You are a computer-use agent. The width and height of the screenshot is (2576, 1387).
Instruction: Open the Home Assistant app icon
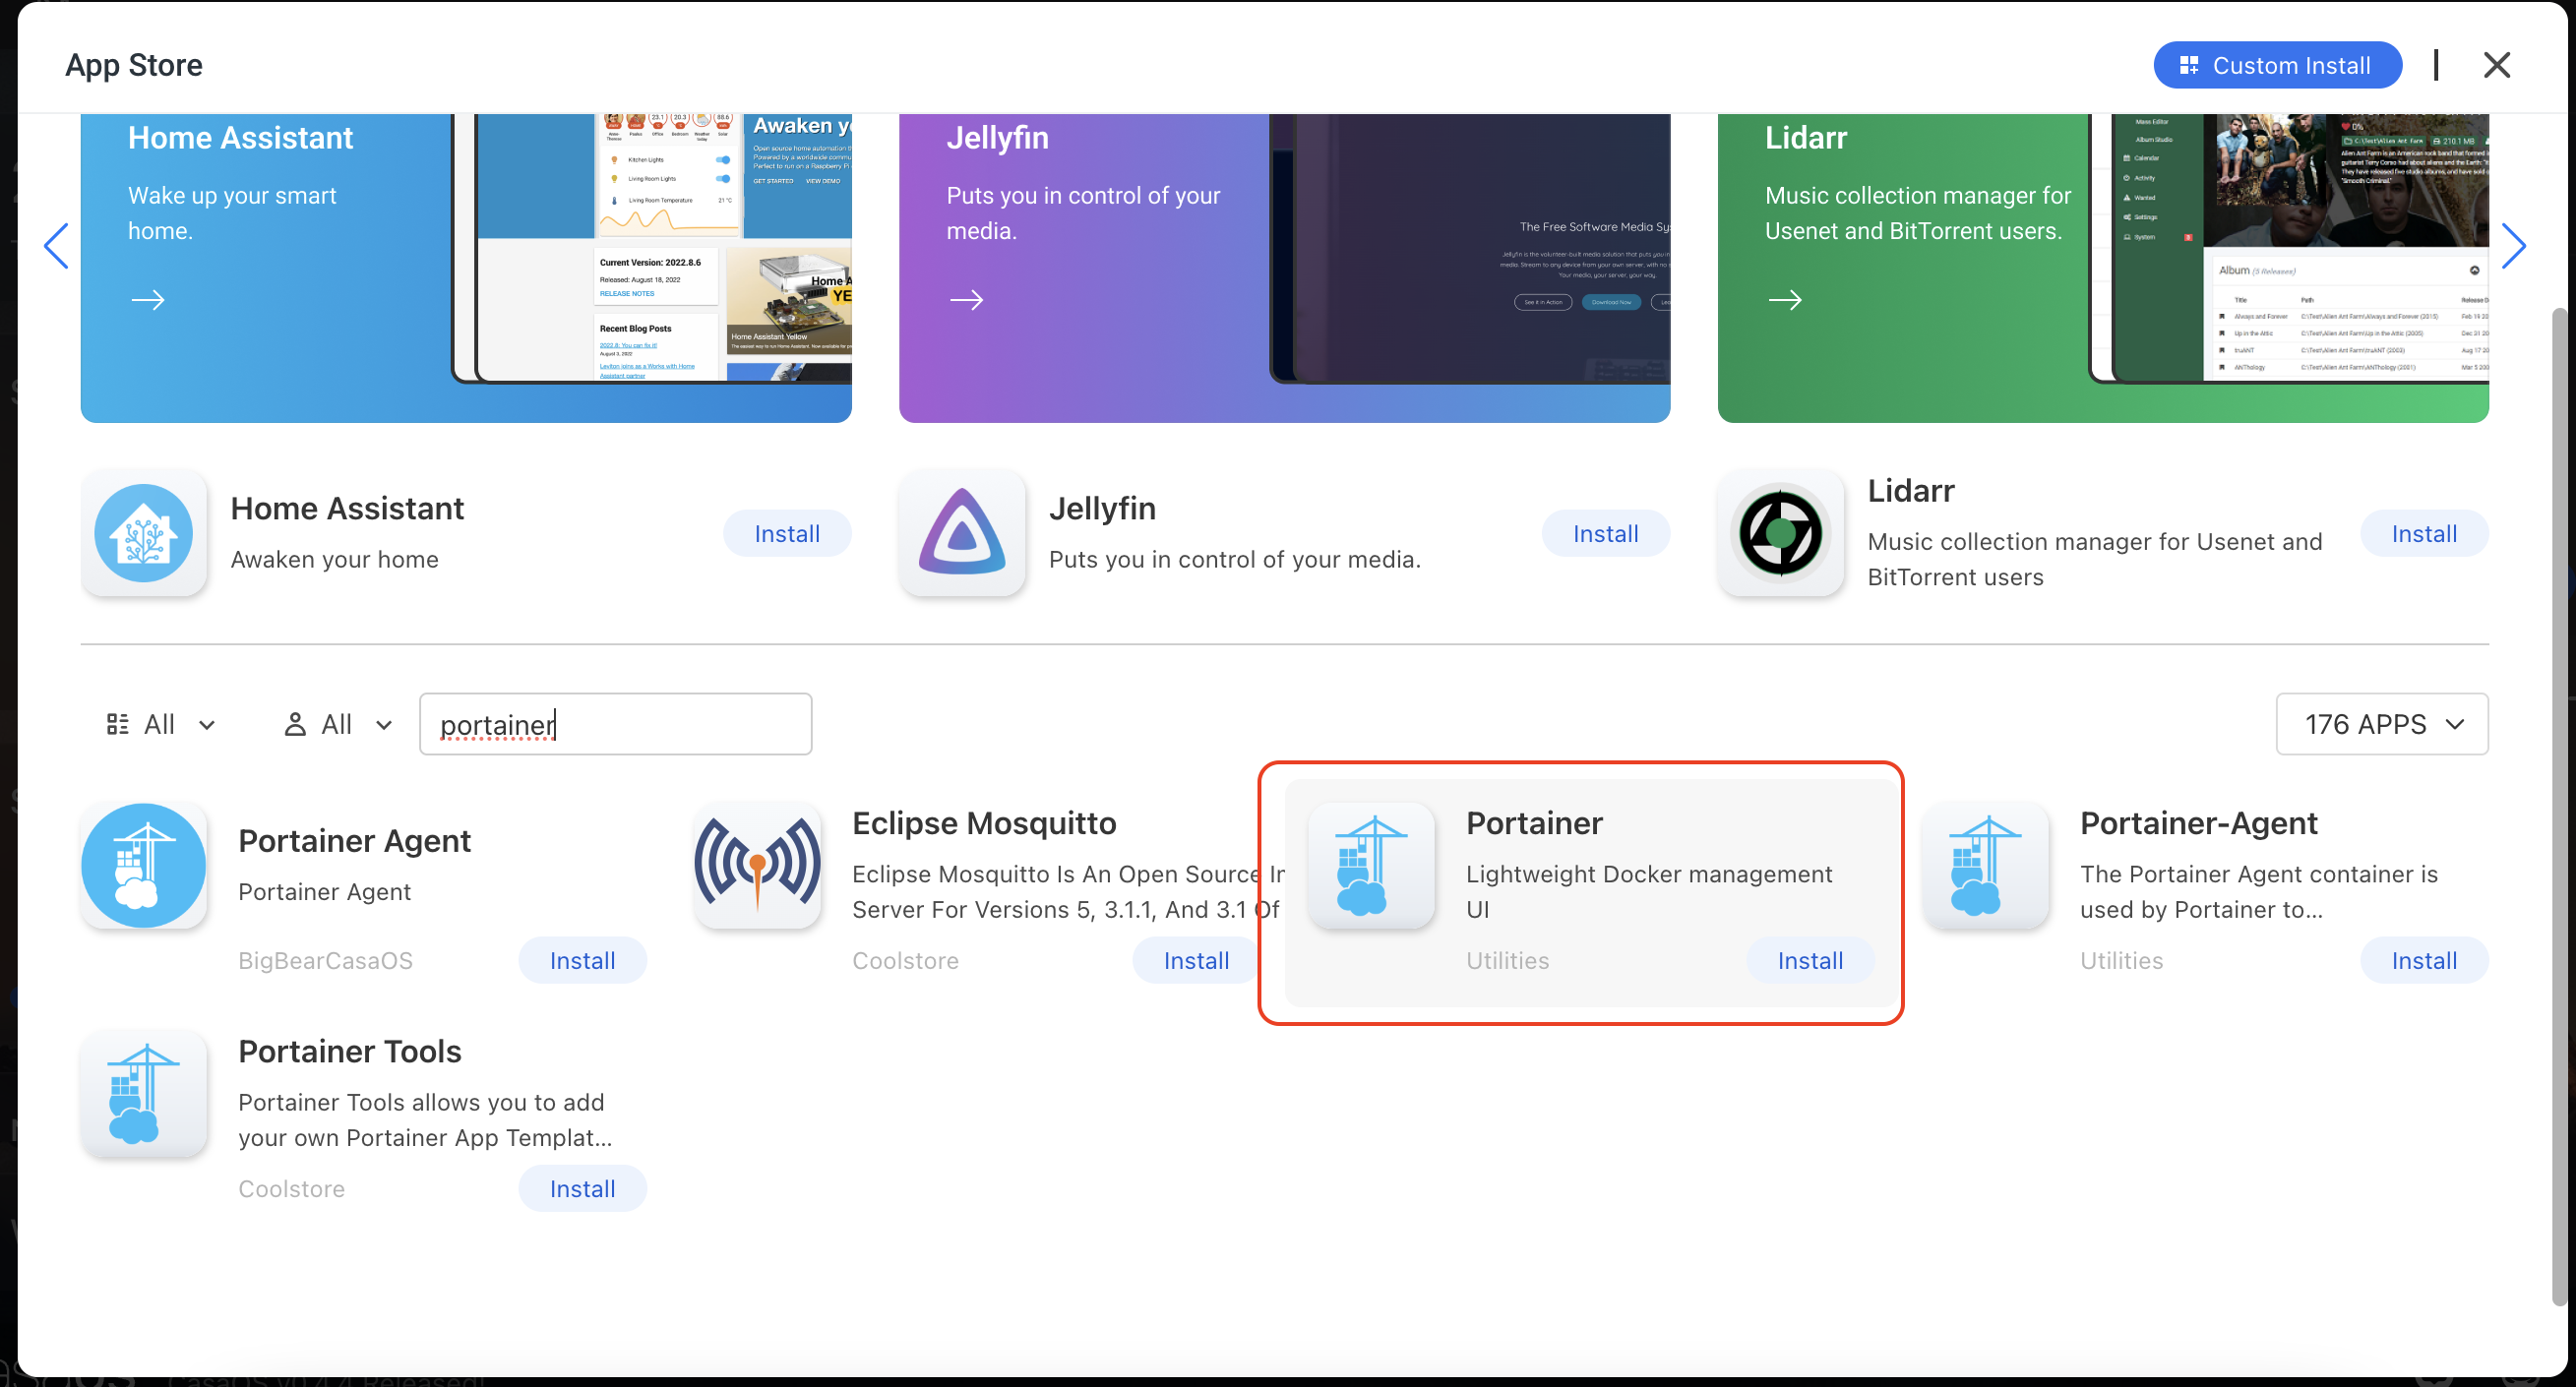pos(144,533)
